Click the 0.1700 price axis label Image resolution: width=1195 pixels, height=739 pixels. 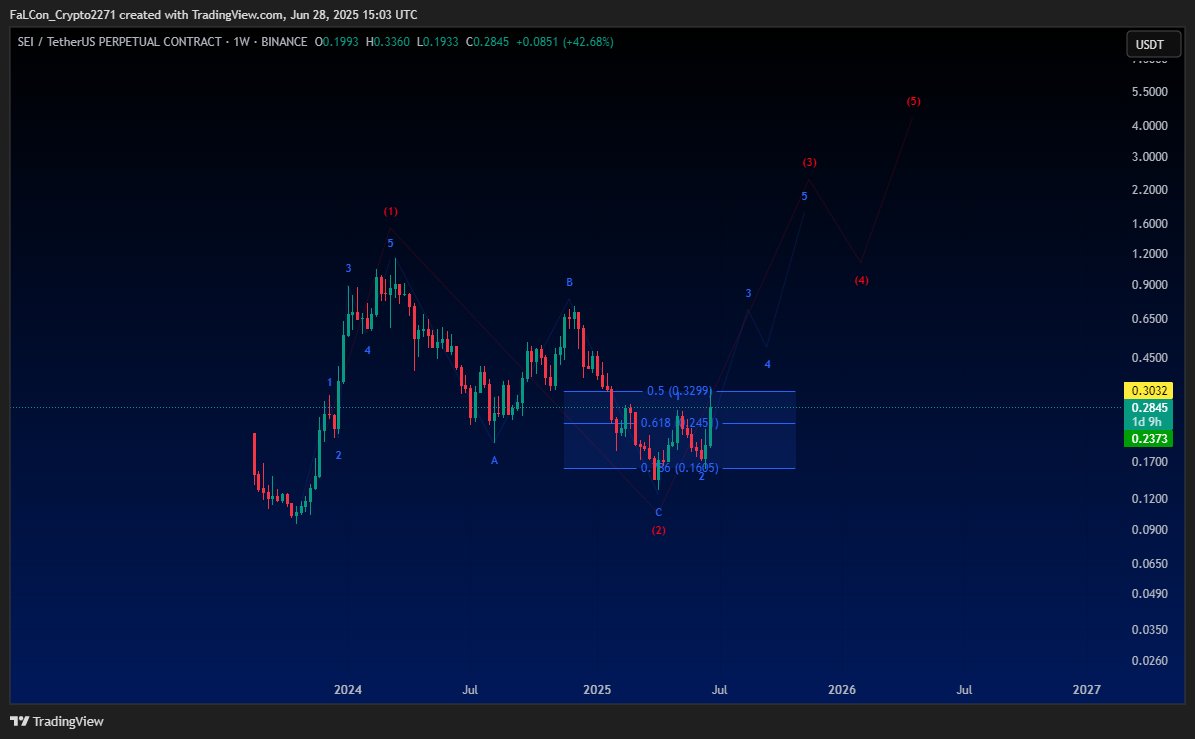tap(1149, 462)
